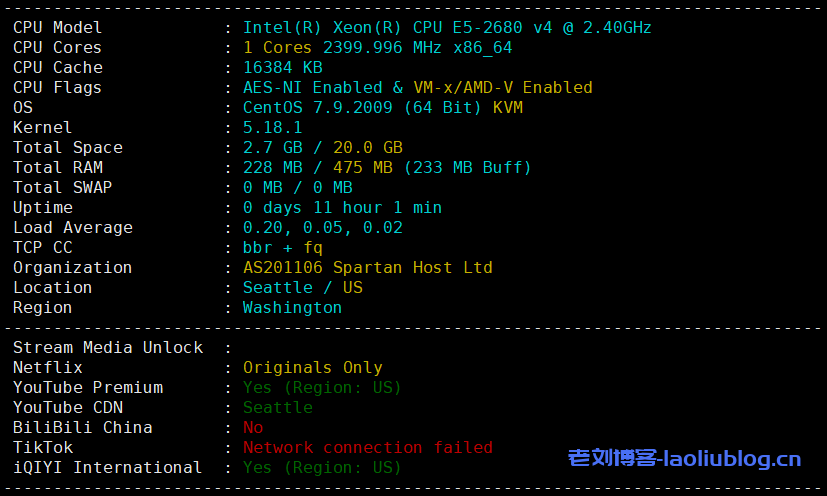The width and height of the screenshot is (827, 496).
Task: Click the 16384 KB cache value
Action: coord(282,68)
